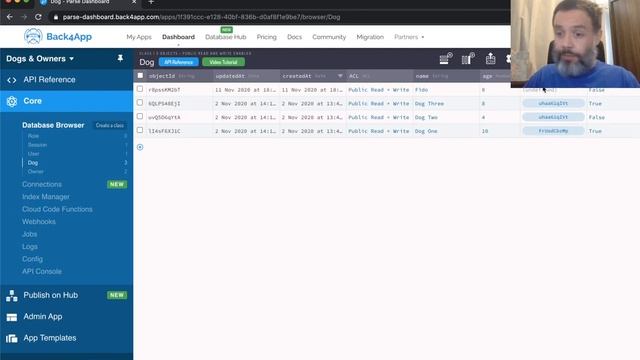Open the Jobs page
Screen dimensions: 640x360
(29, 234)
